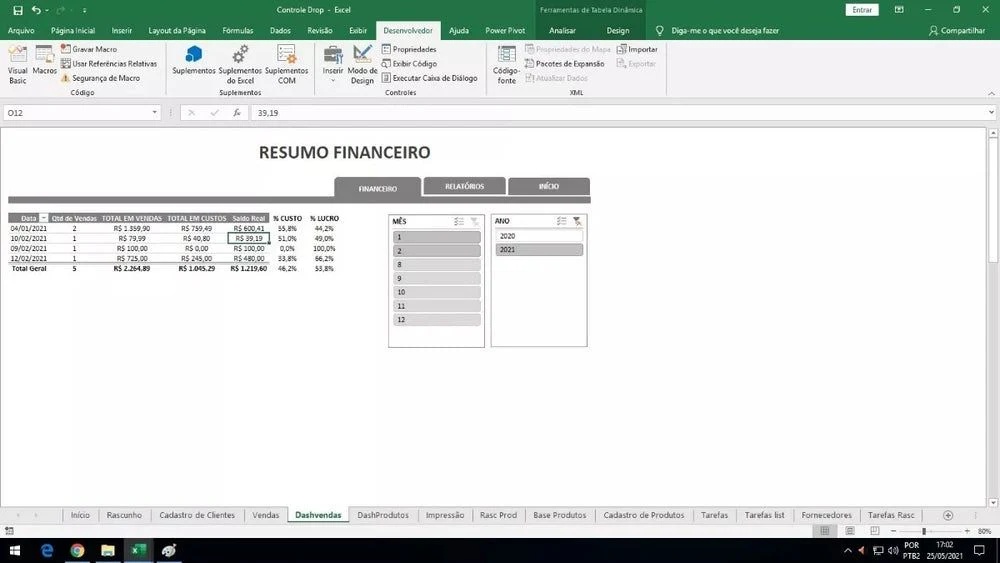Add a new sheet

tap(948, 515)
